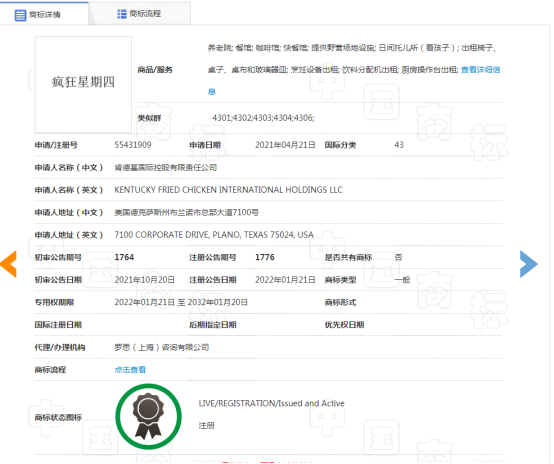Click the 商标形式 label
This screenshot has height=464, width=554.
point(340,302)
